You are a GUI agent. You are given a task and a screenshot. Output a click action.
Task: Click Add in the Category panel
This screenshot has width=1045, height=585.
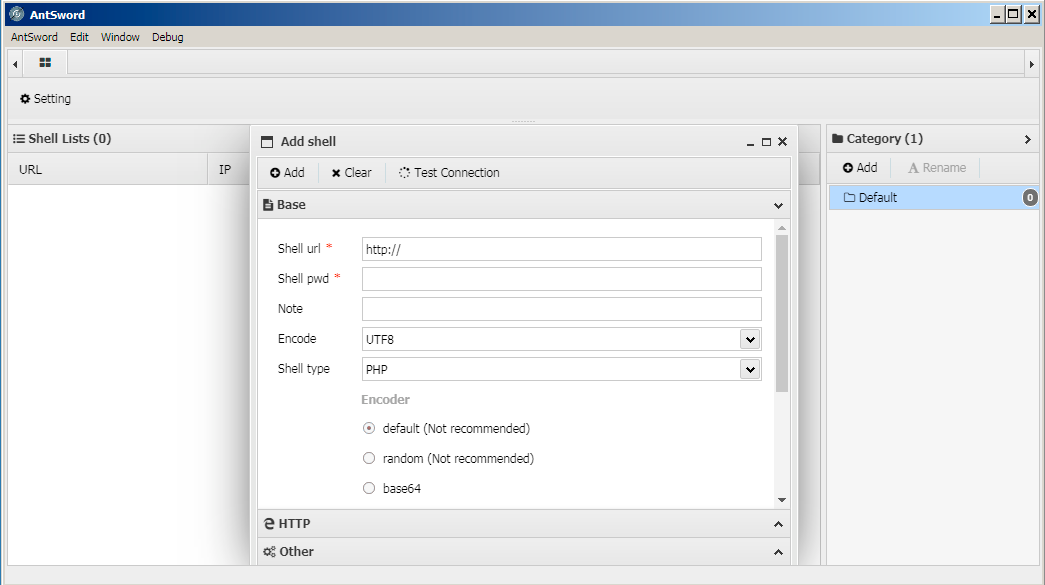[x=860, y=168]
